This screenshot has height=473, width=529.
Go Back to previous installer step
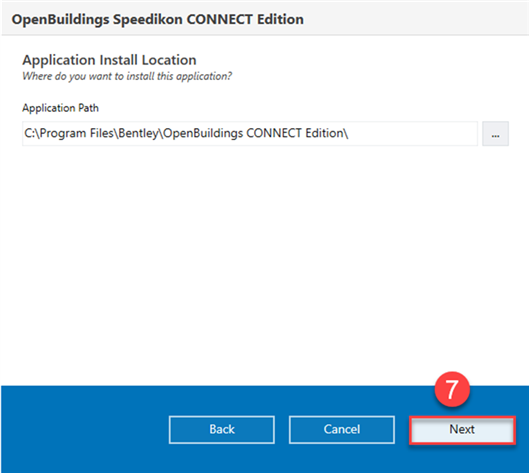tap(222, 430)
